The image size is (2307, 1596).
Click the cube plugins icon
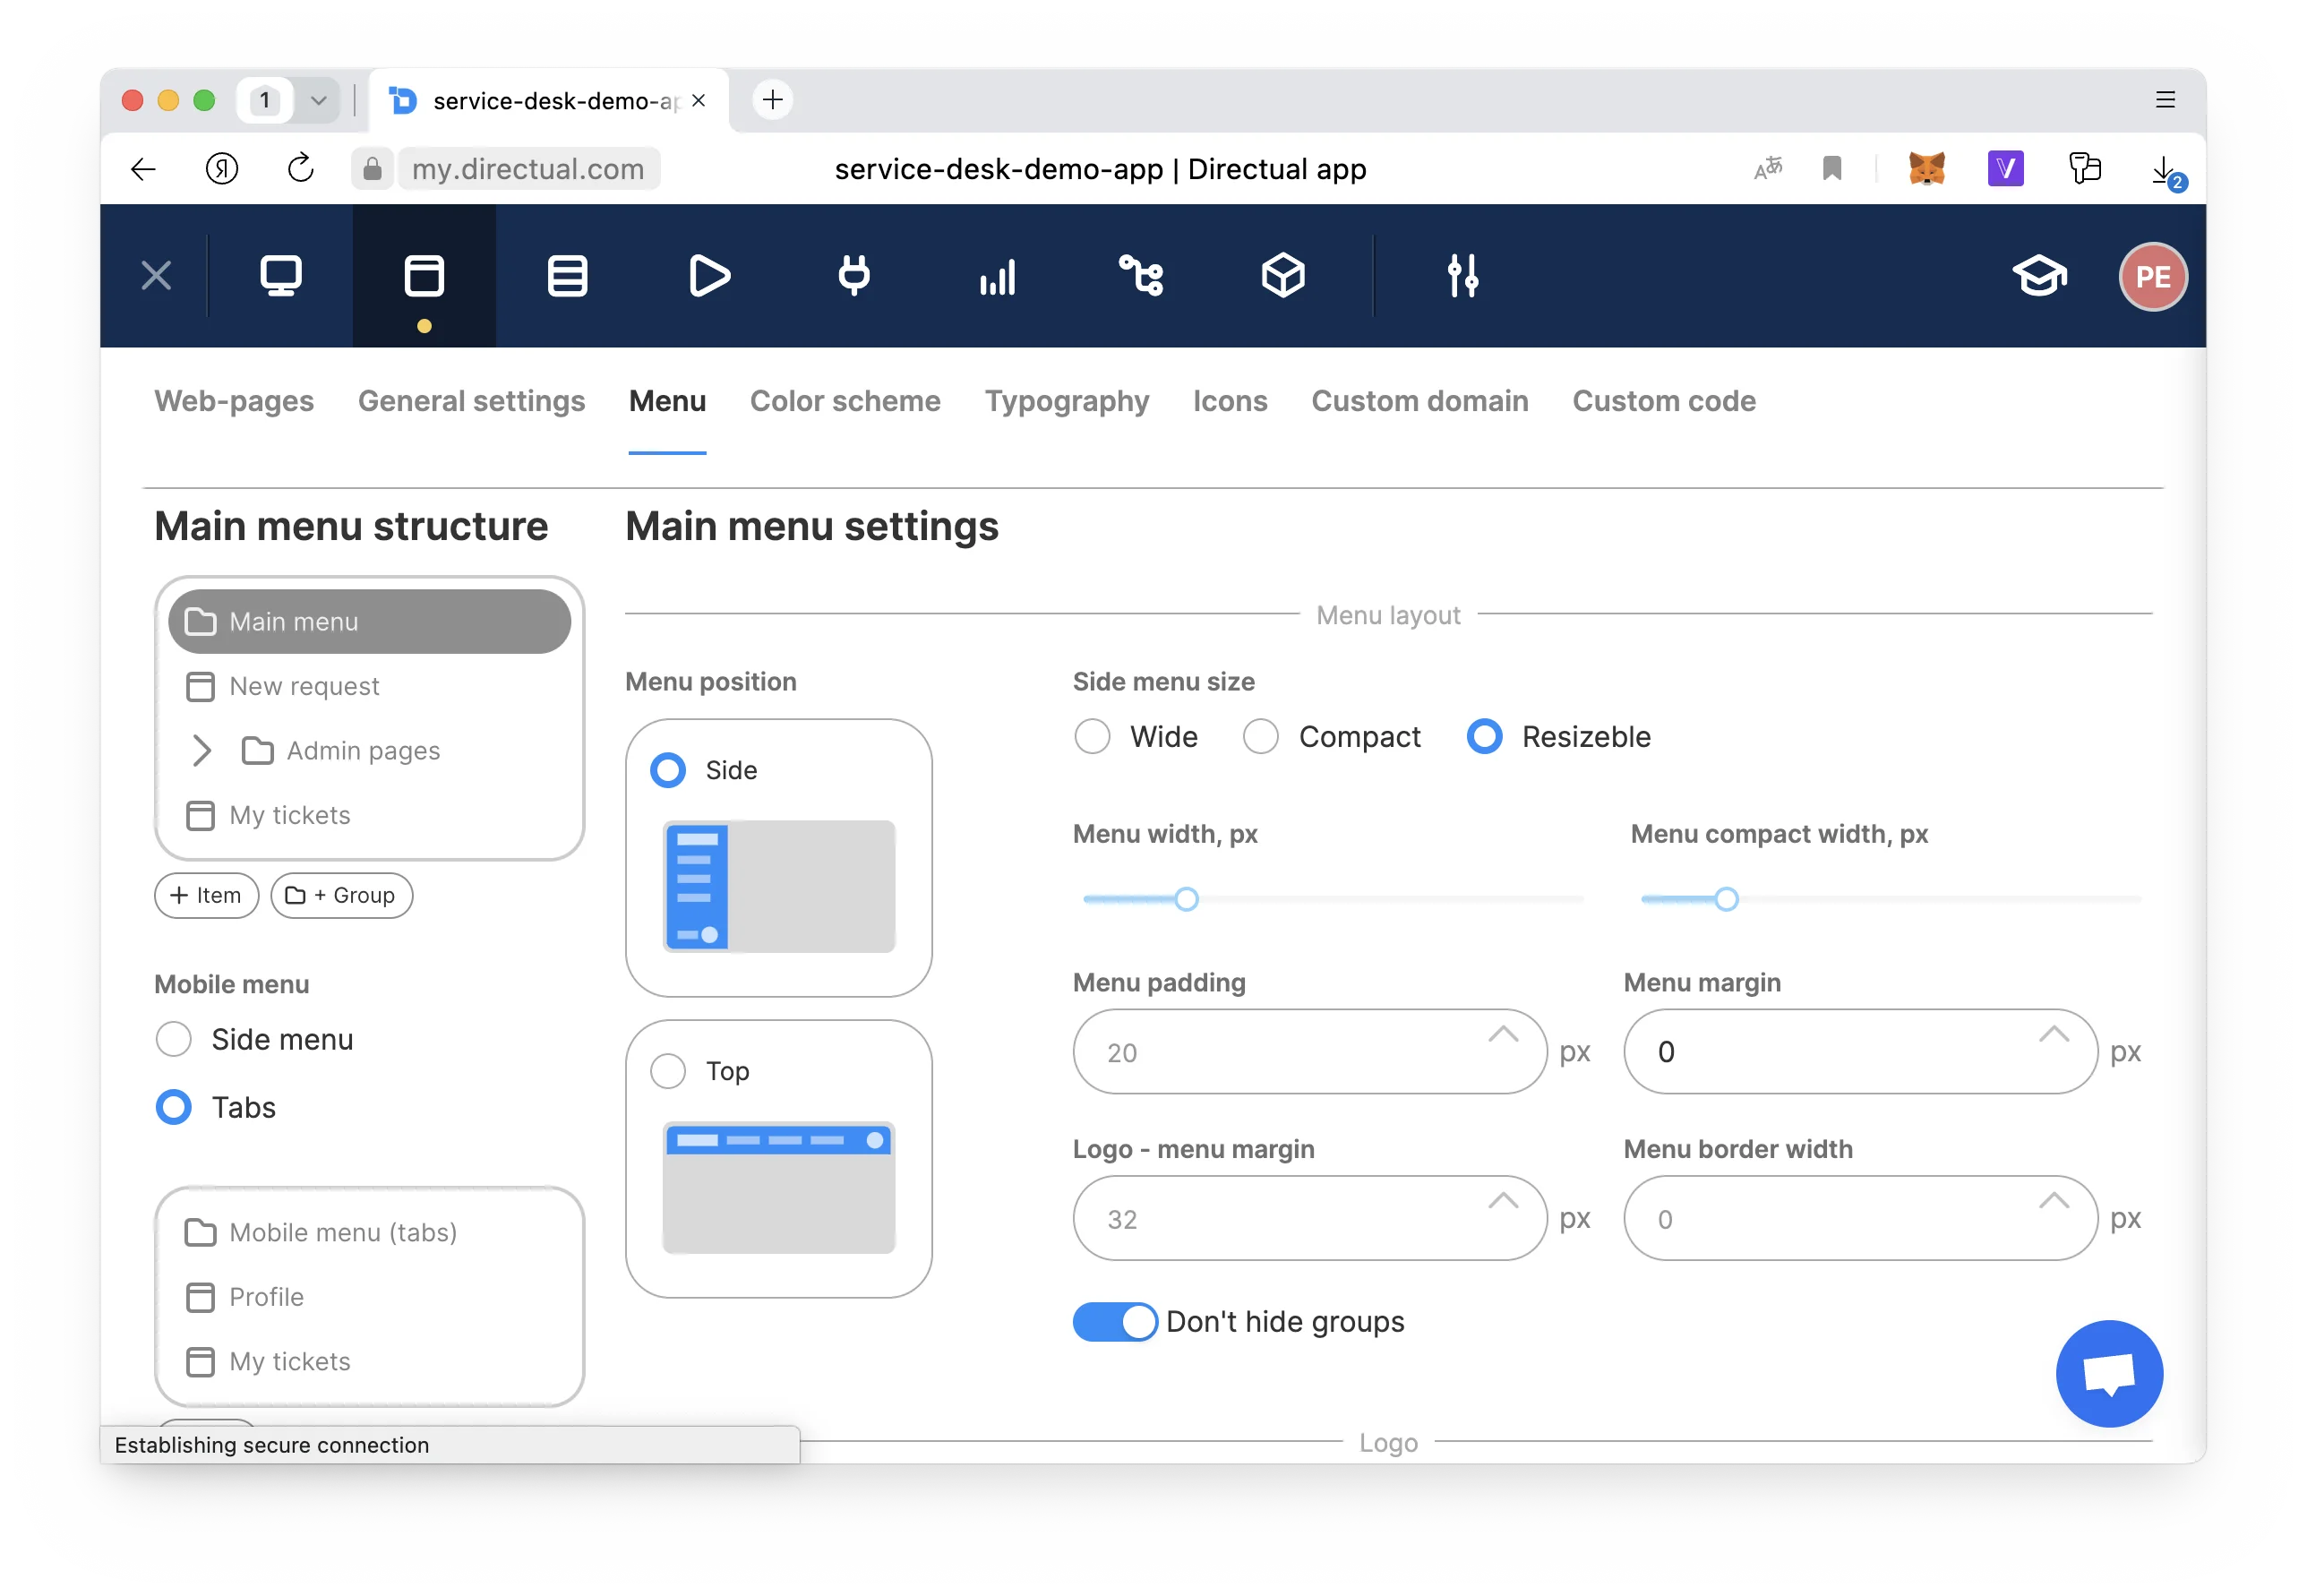(x=1283, y=276)
